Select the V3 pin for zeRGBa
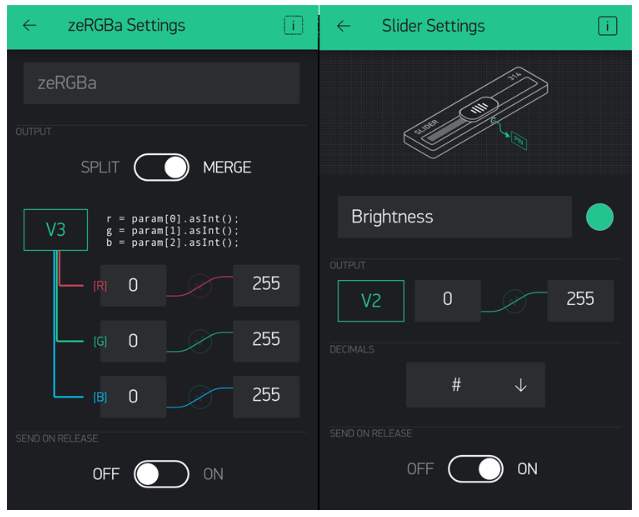Viewport: 639px width, 517px height. pyautogui.click(x=55, y=230)
